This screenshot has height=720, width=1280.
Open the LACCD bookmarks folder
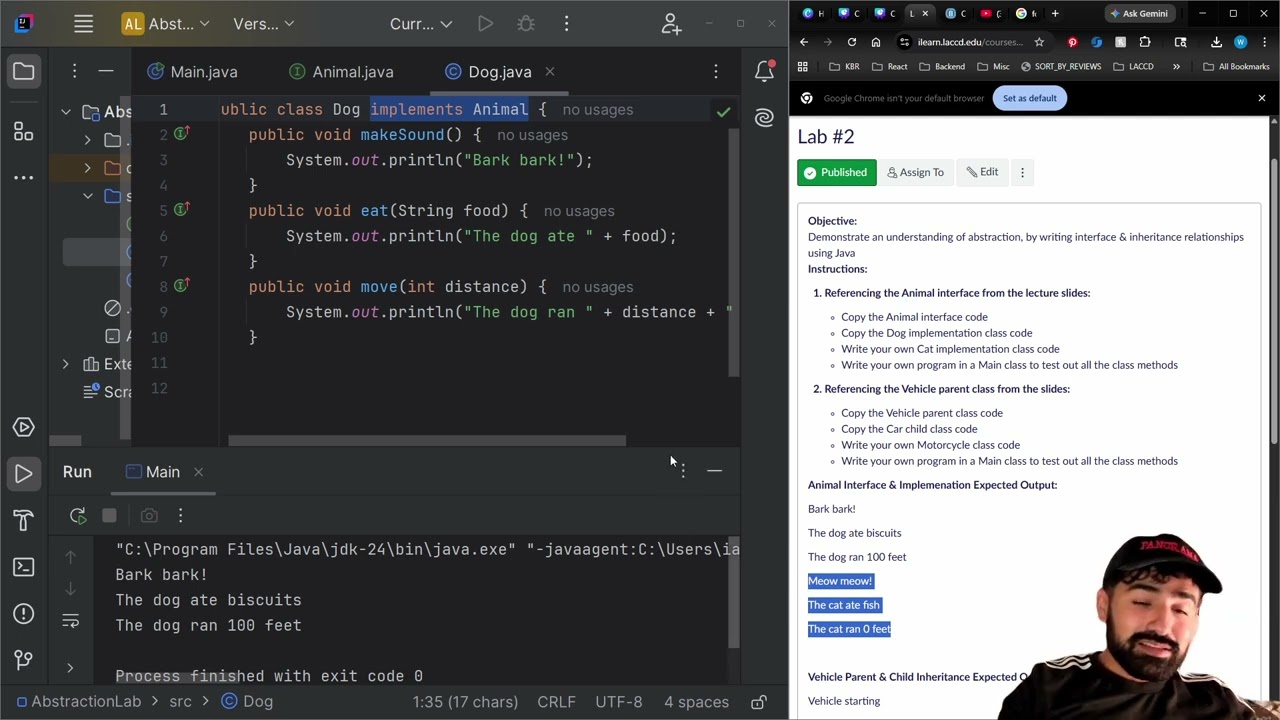1133,67
